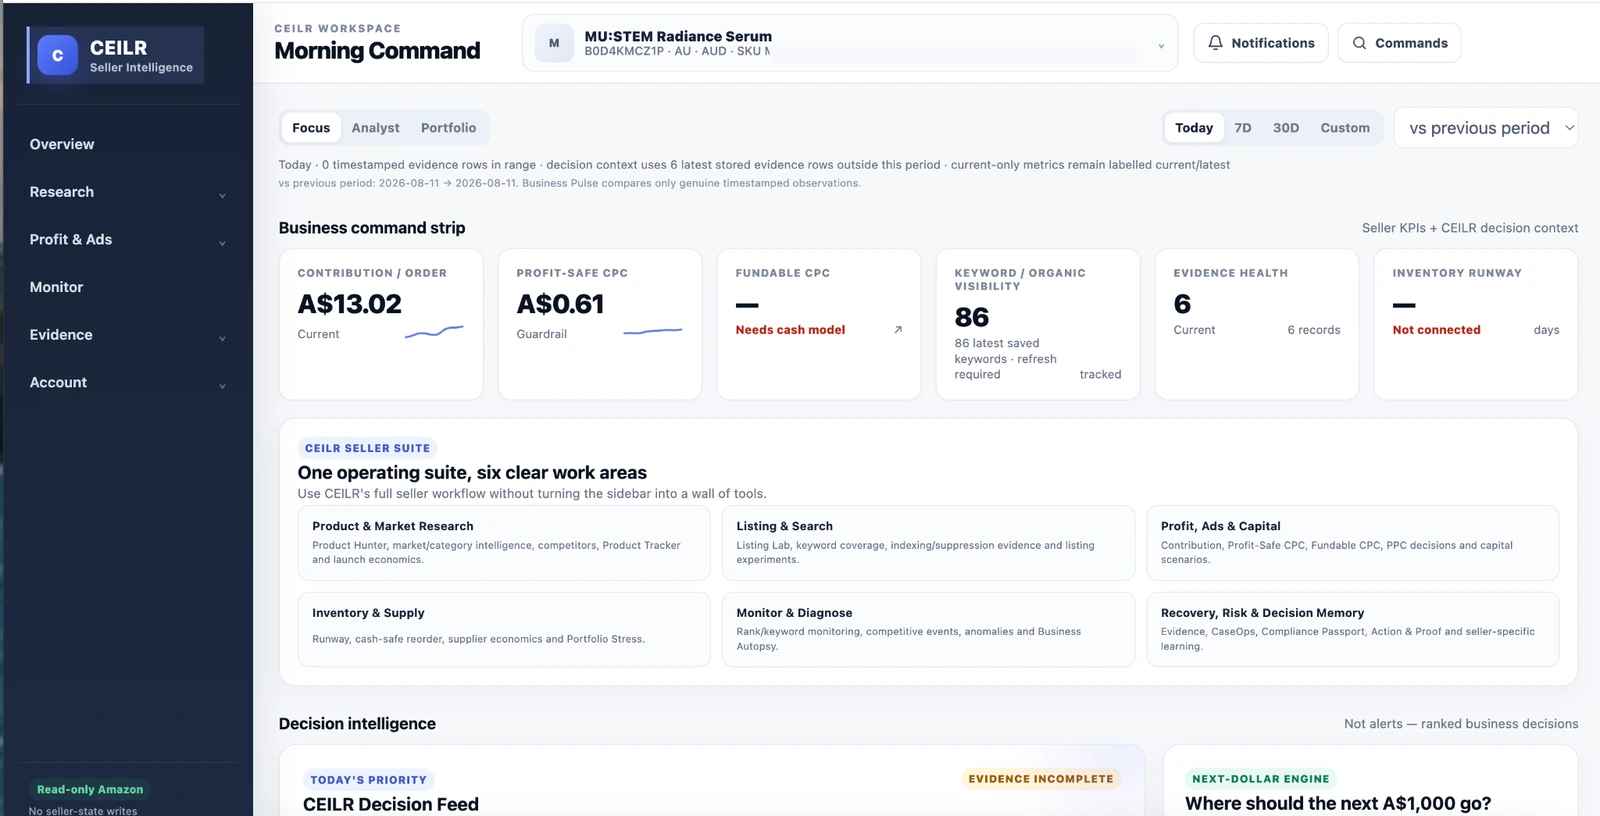Click the Decision intelligence heading
The height and width of the screenshot is (816, 1600).
pyautogui.click(x=357, y=724)
